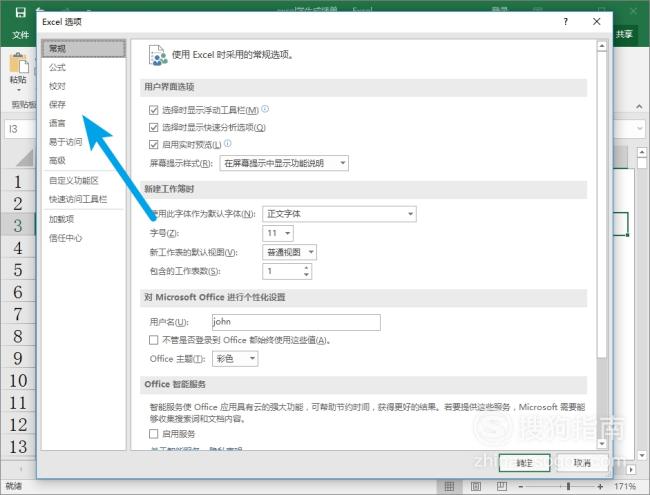The height and width of the screenshot is (495, 650).
Task: Click zoom out minus in status bar
Action: pyautogui.click(x=521, y=486)
